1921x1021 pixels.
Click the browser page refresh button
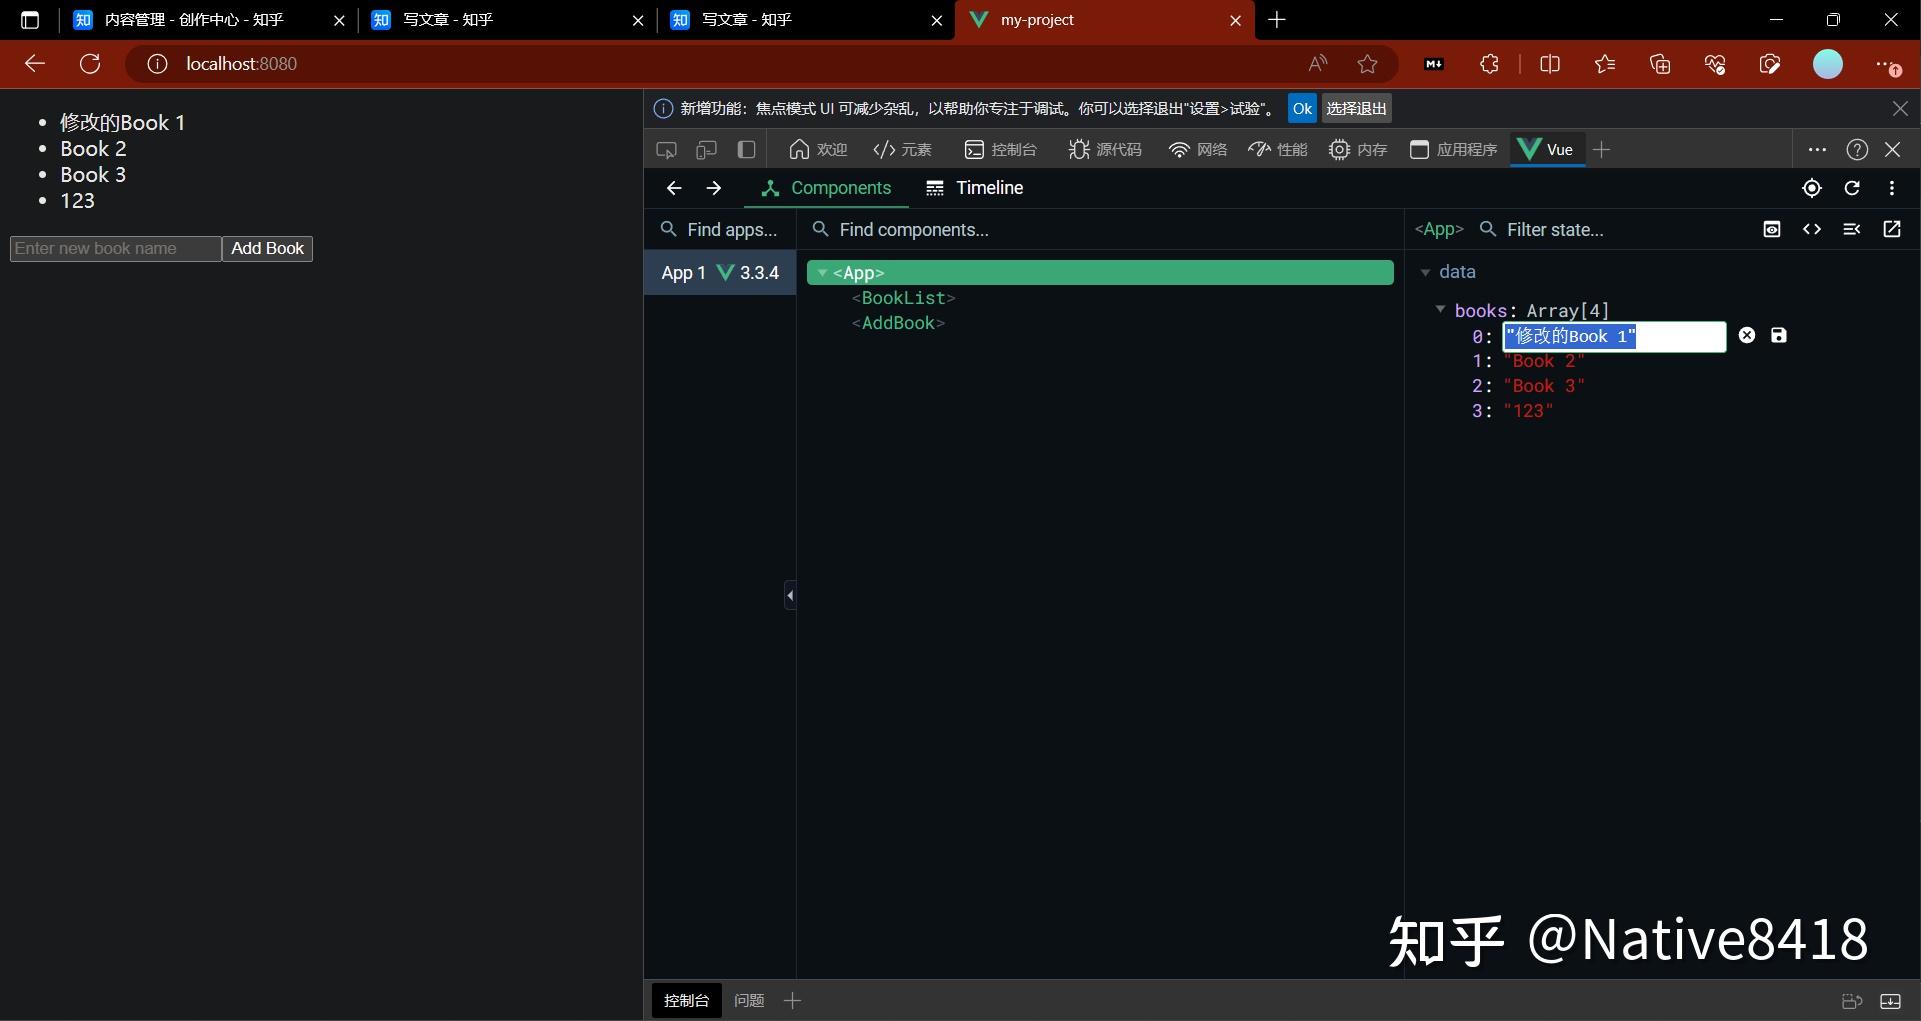(90, 64)
